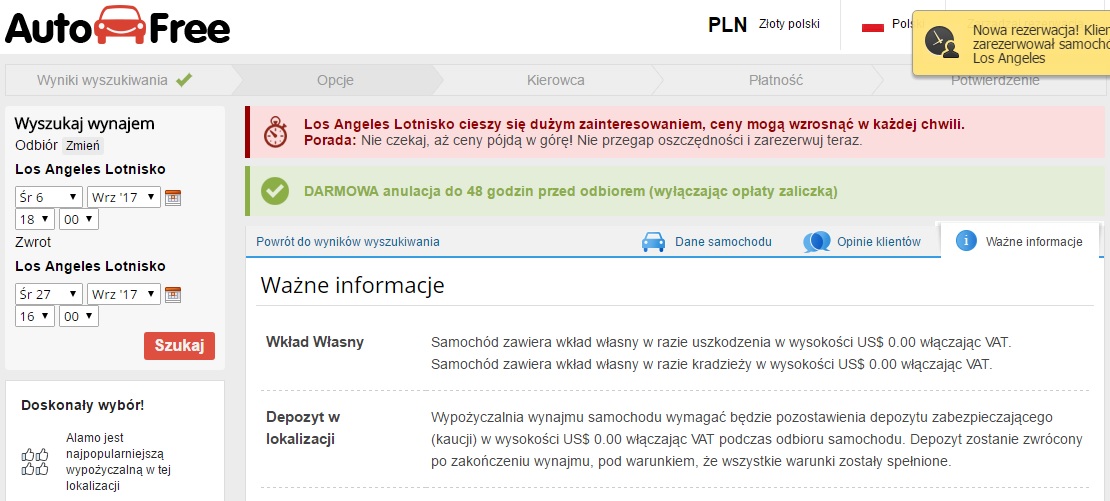
Task: Click Powrót do wyników wyszukiwania link
Action: click(348, 242)
